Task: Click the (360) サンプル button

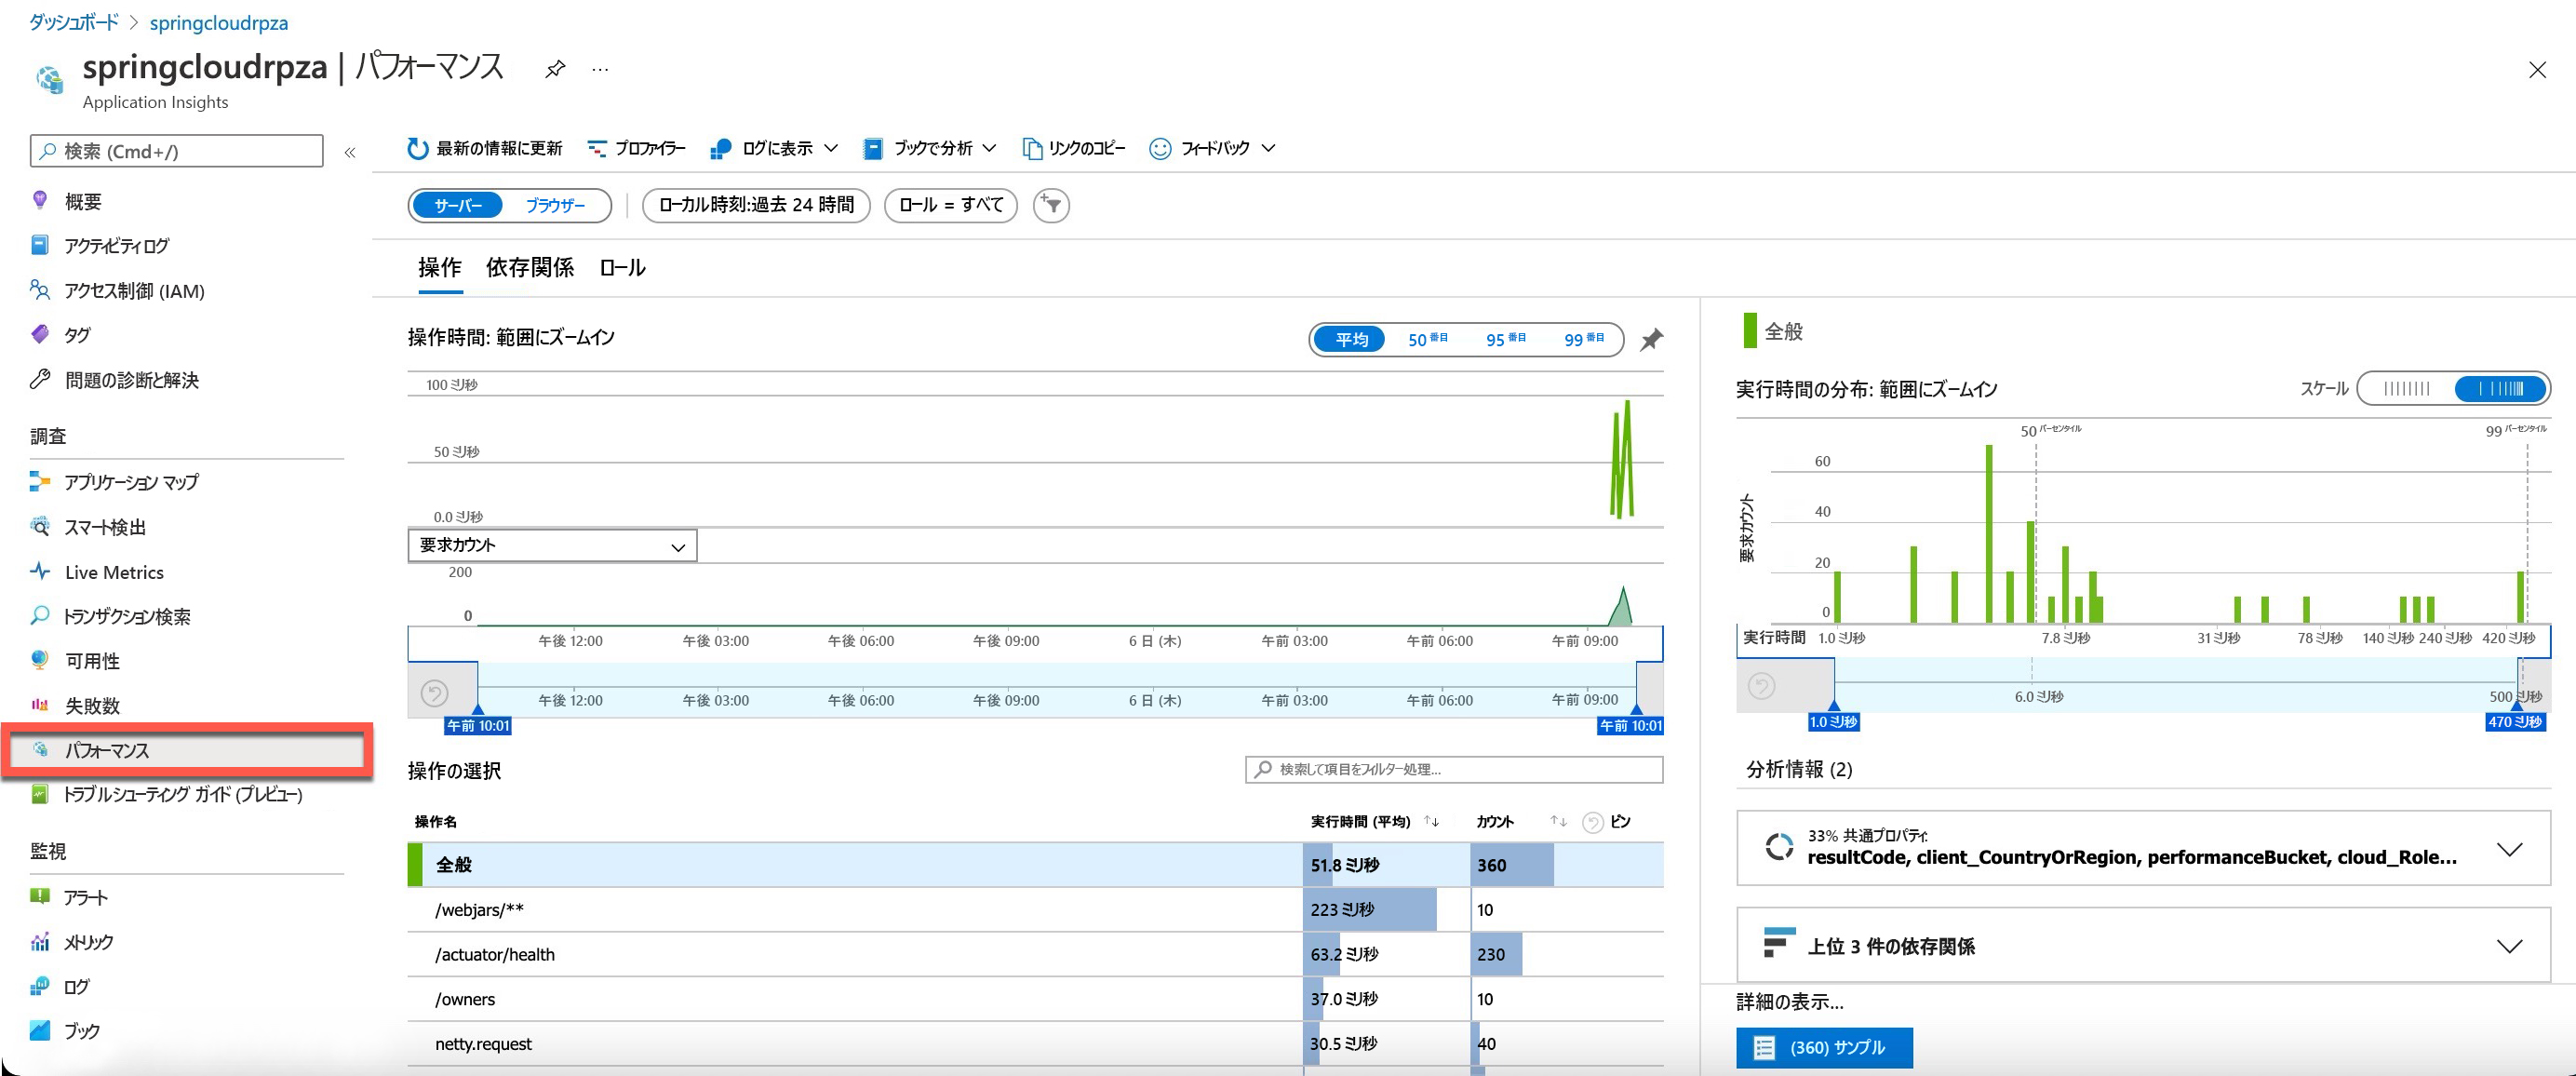Action: pos(1824,1047)
